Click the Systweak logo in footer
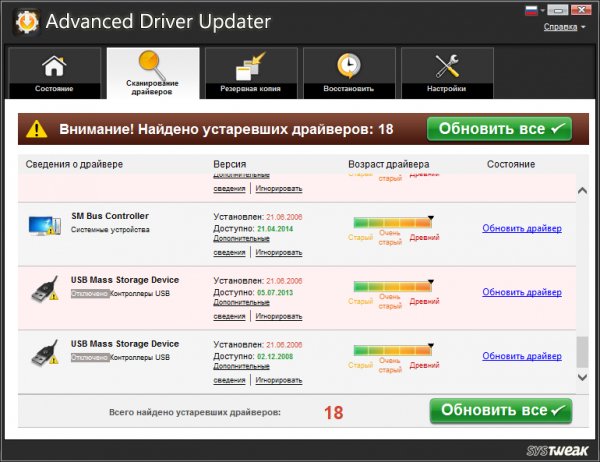 tap(557, 451)
